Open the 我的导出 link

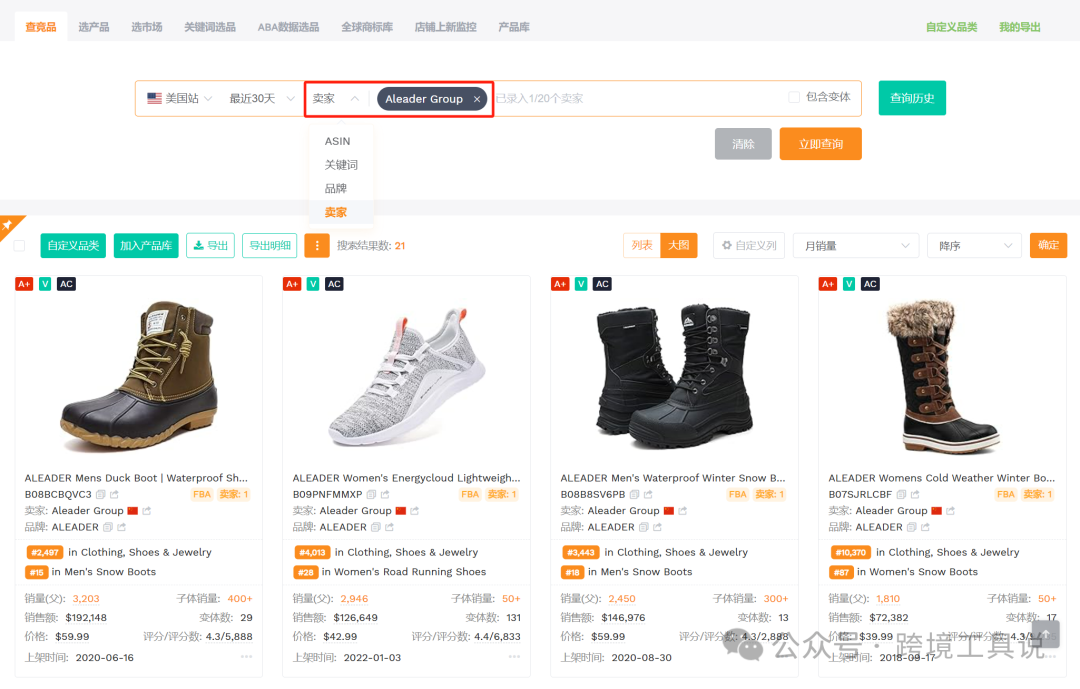click(1019, 27)
